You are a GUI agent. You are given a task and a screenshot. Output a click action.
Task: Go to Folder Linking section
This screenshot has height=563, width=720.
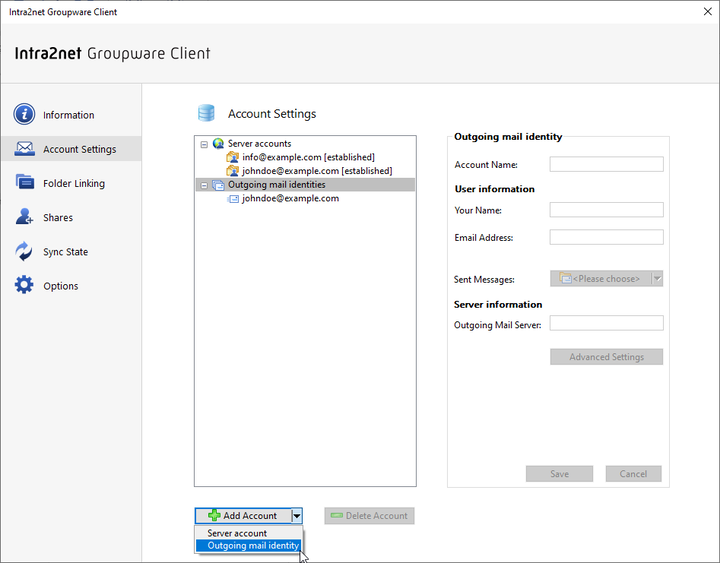coord(71,183)
